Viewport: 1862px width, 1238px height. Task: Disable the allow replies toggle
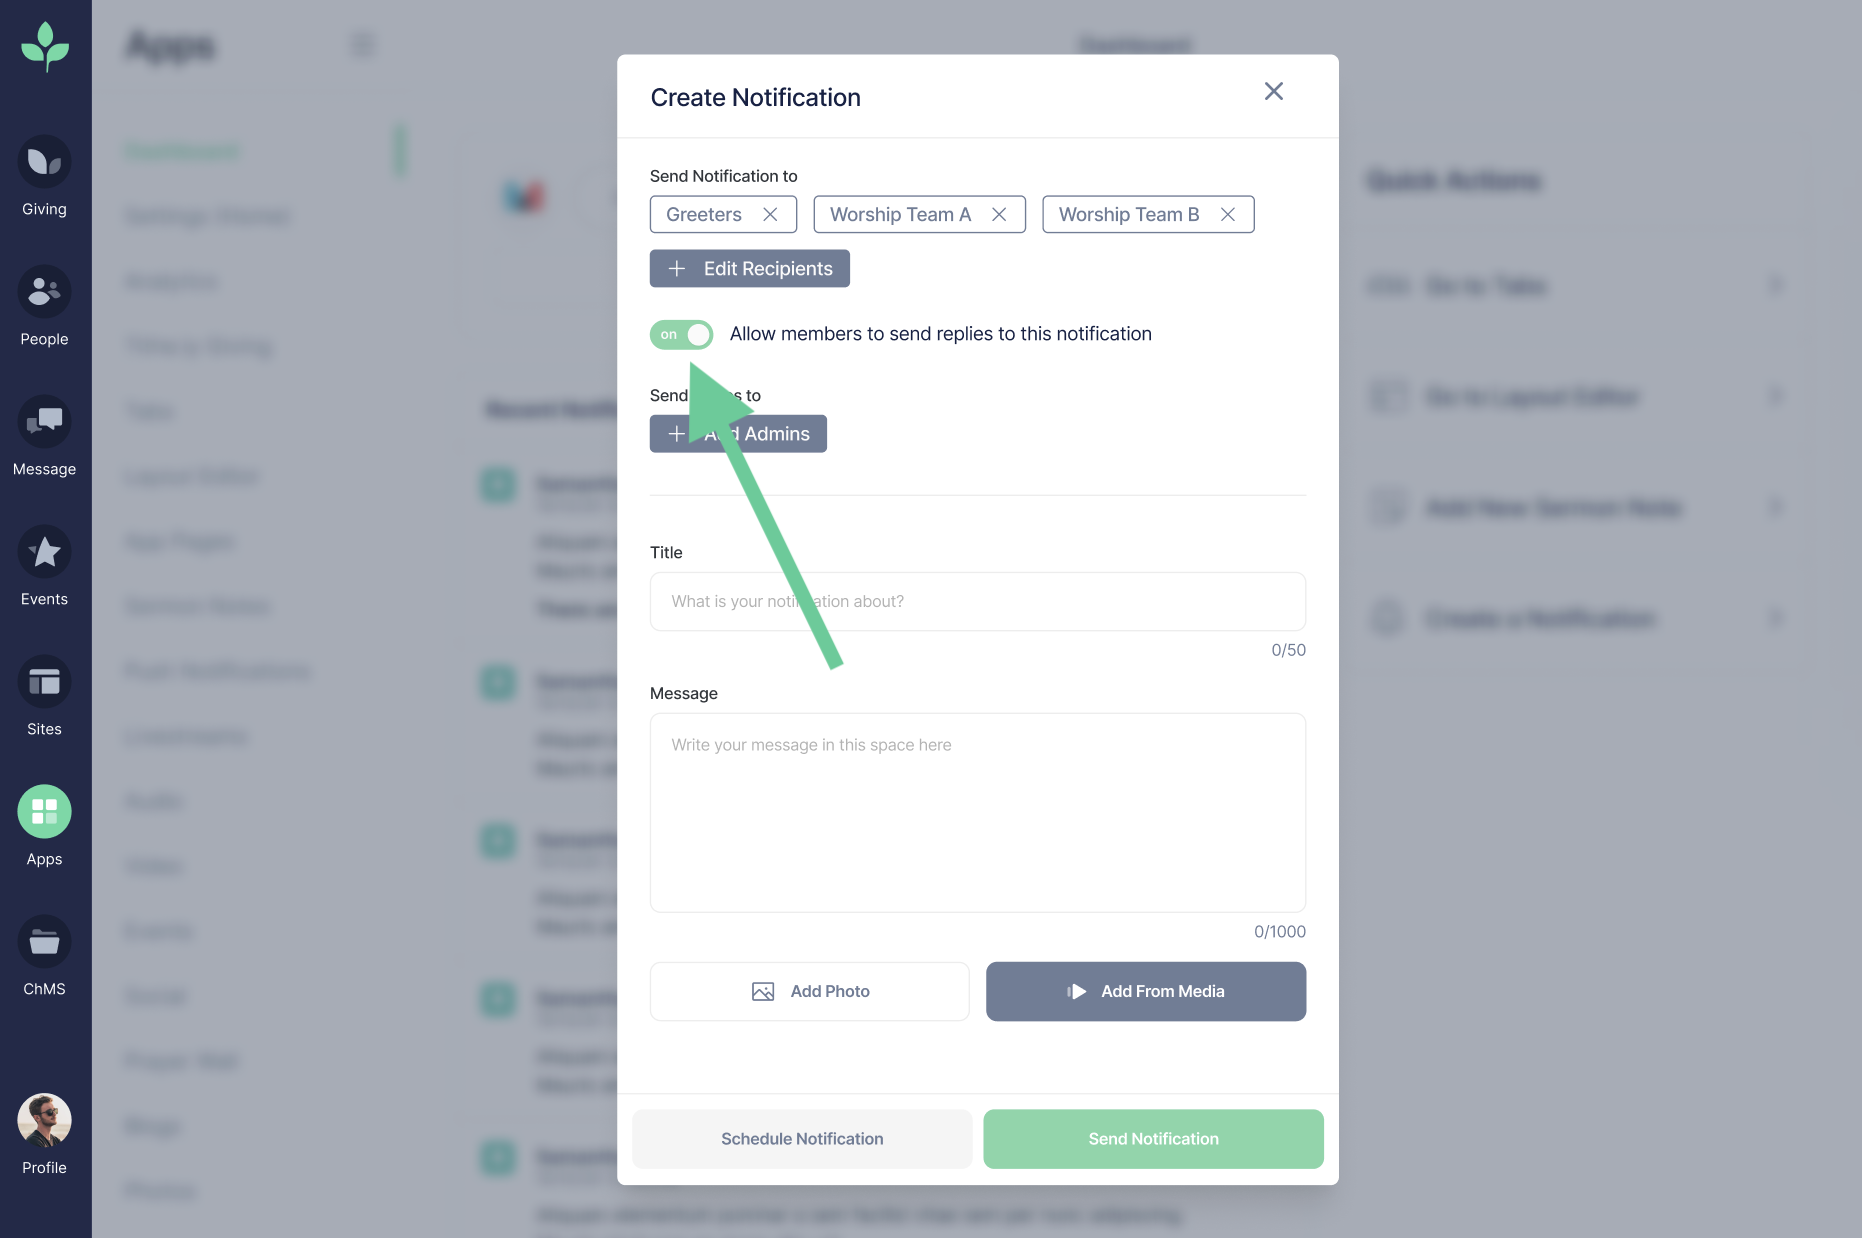[681, 334]
